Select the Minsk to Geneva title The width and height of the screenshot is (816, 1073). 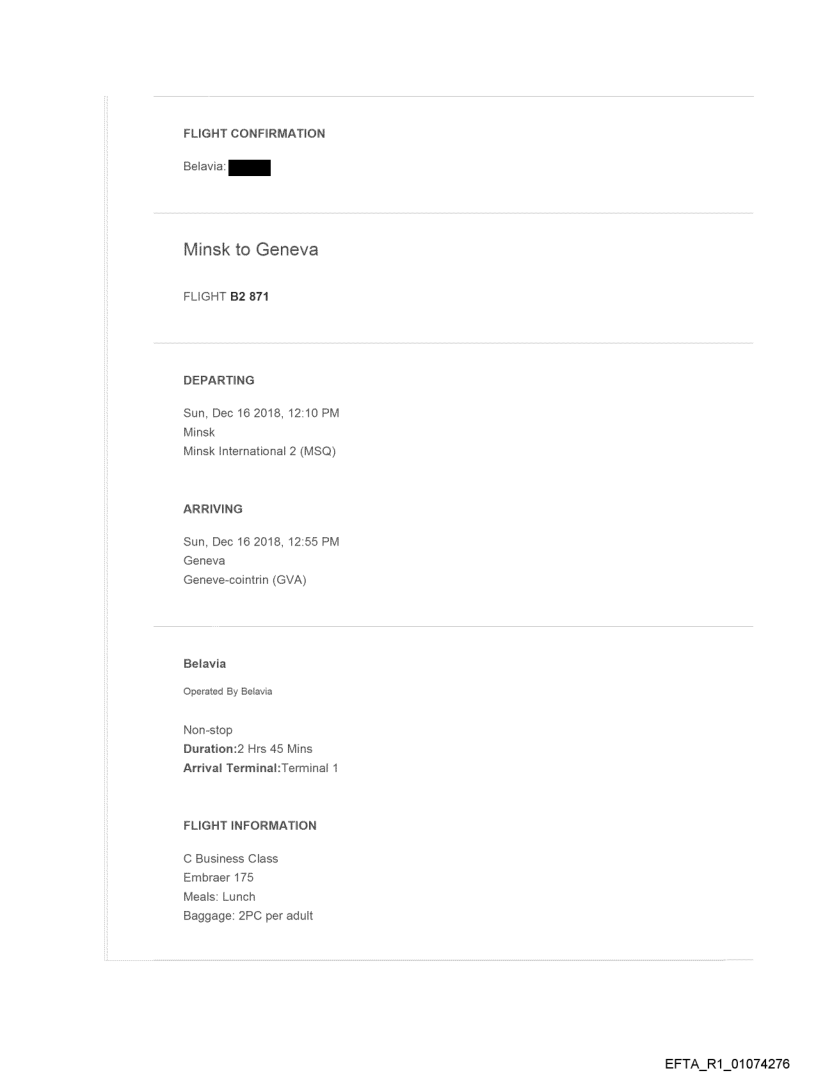250,250
